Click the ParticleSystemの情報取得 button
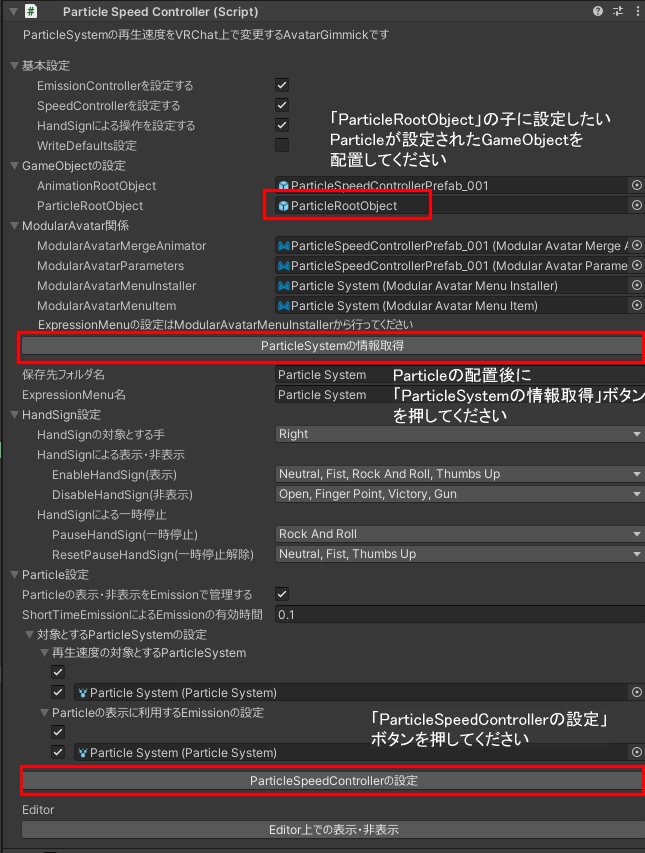The width and height of the screenshot is (645, 853). click(332, 346)
